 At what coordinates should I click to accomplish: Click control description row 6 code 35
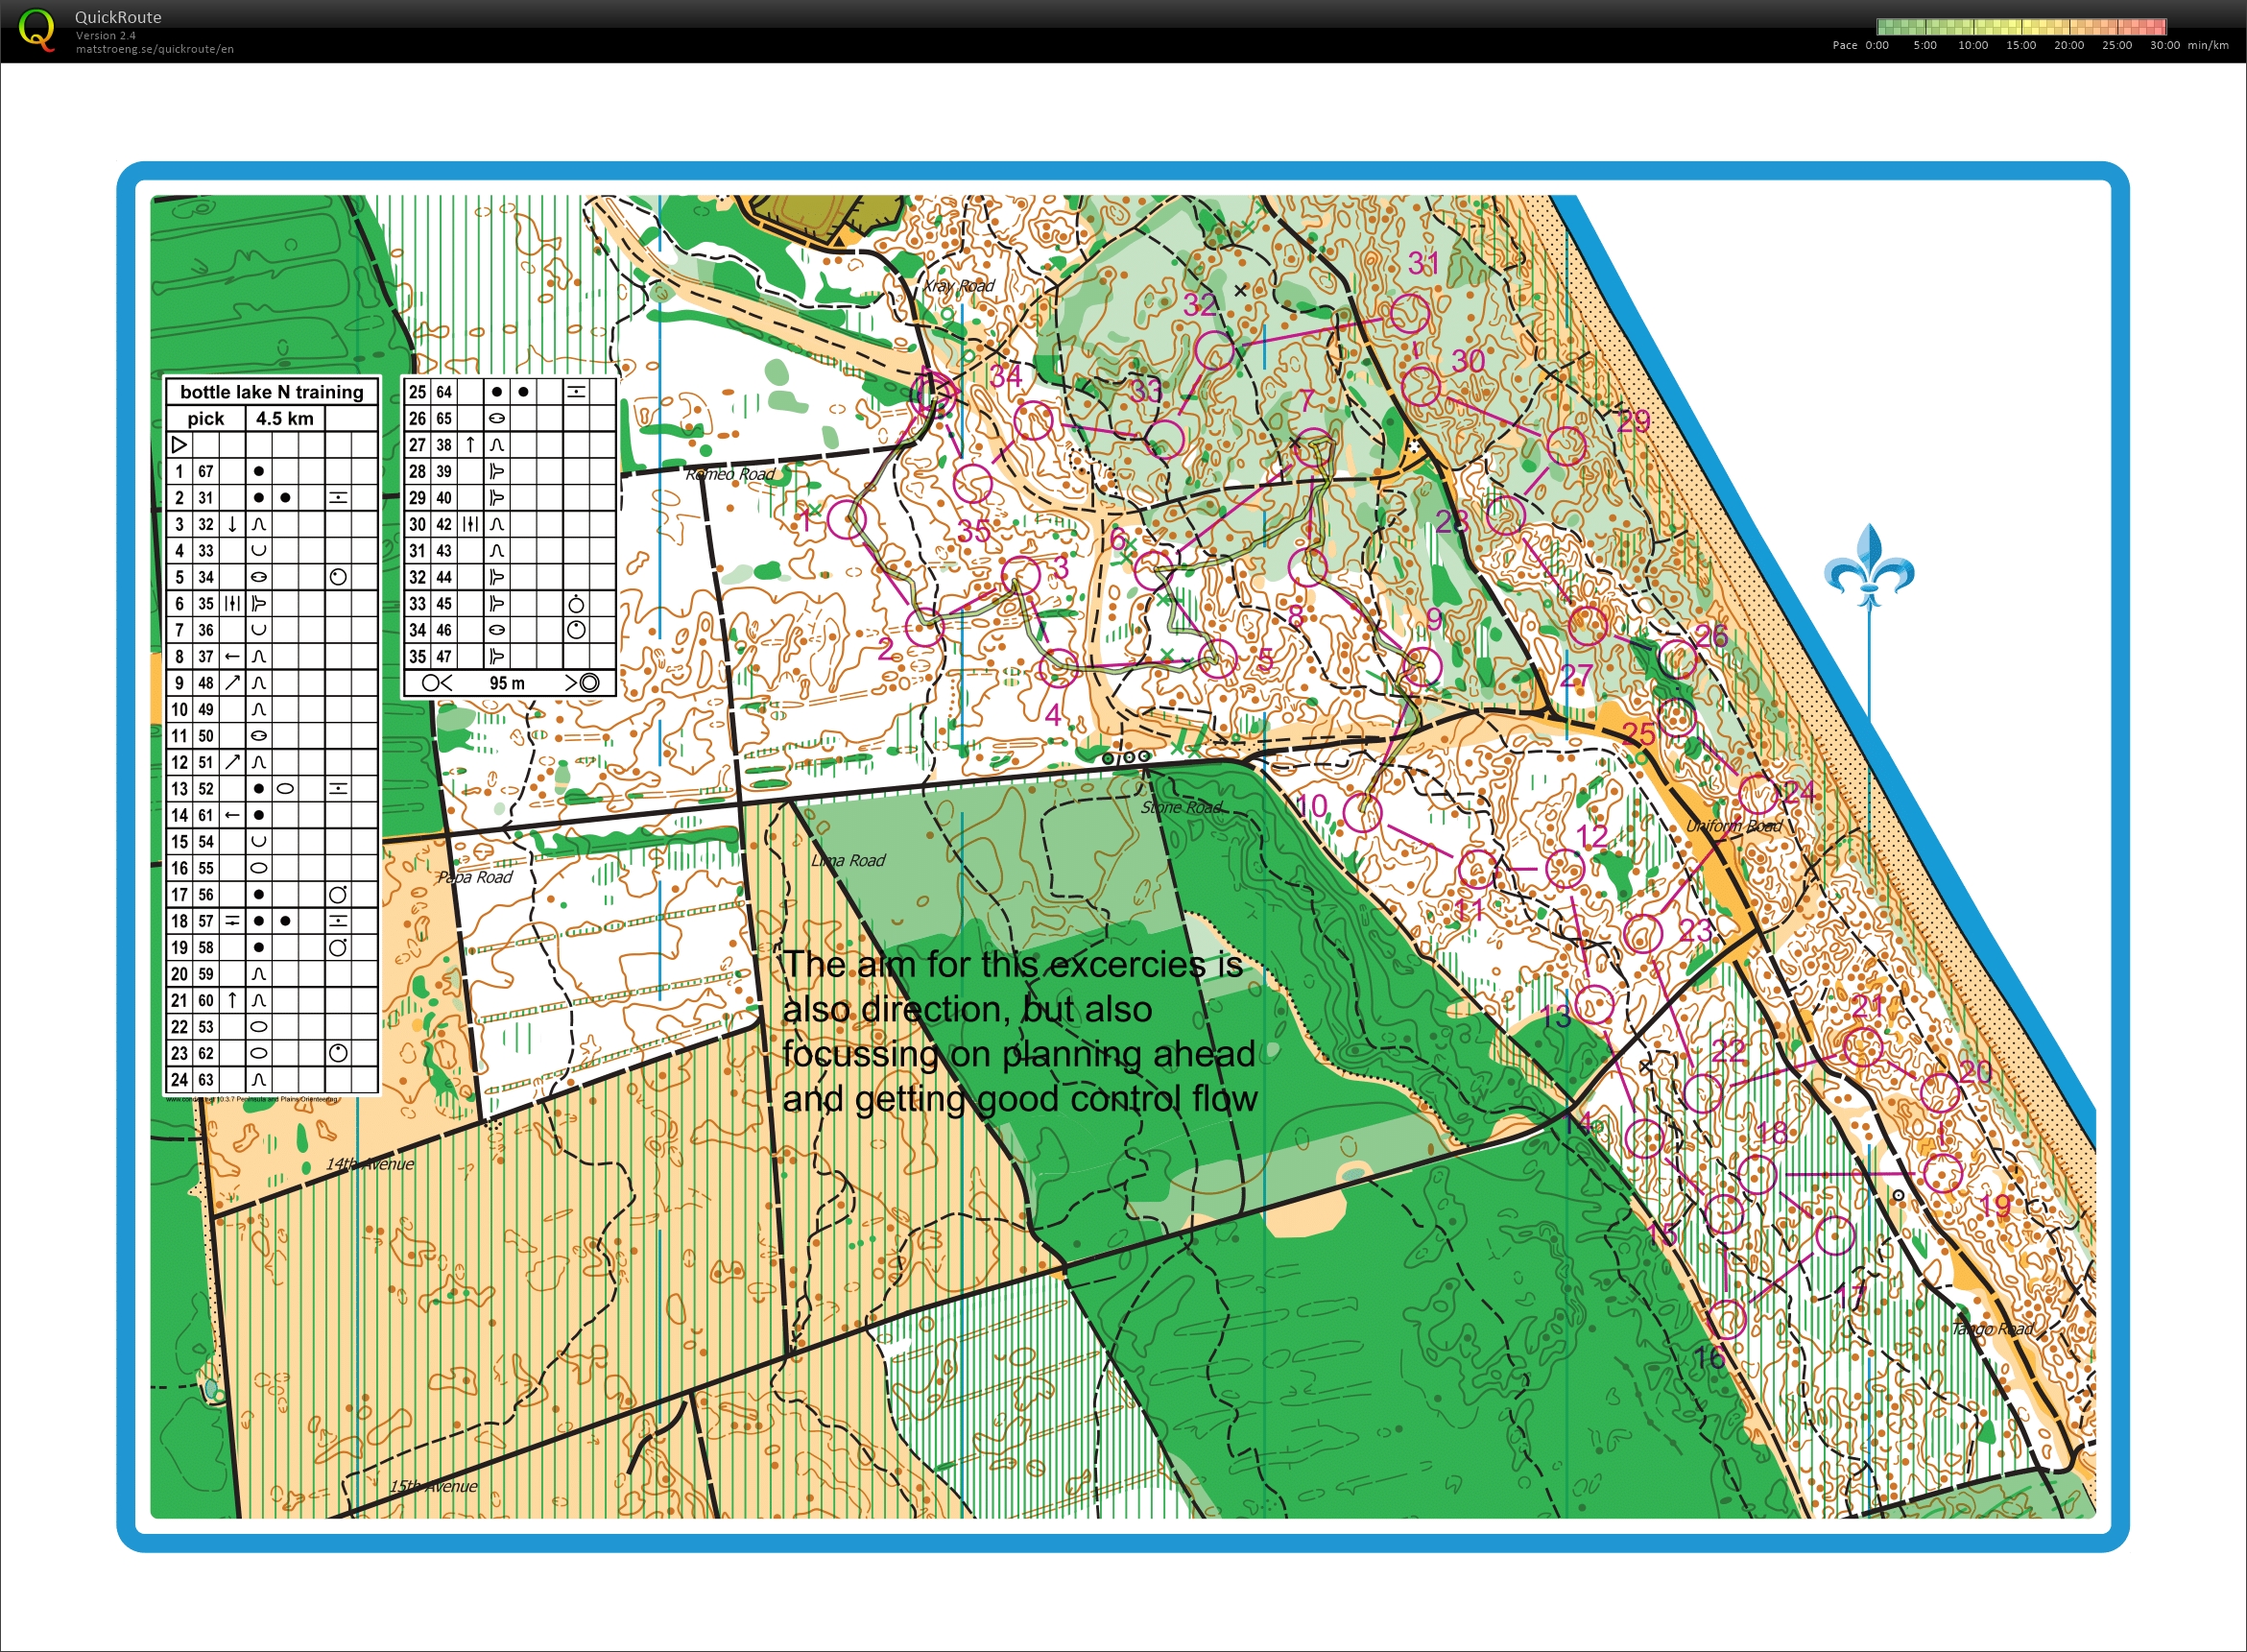pyautogui.click(x=271, y=603)
